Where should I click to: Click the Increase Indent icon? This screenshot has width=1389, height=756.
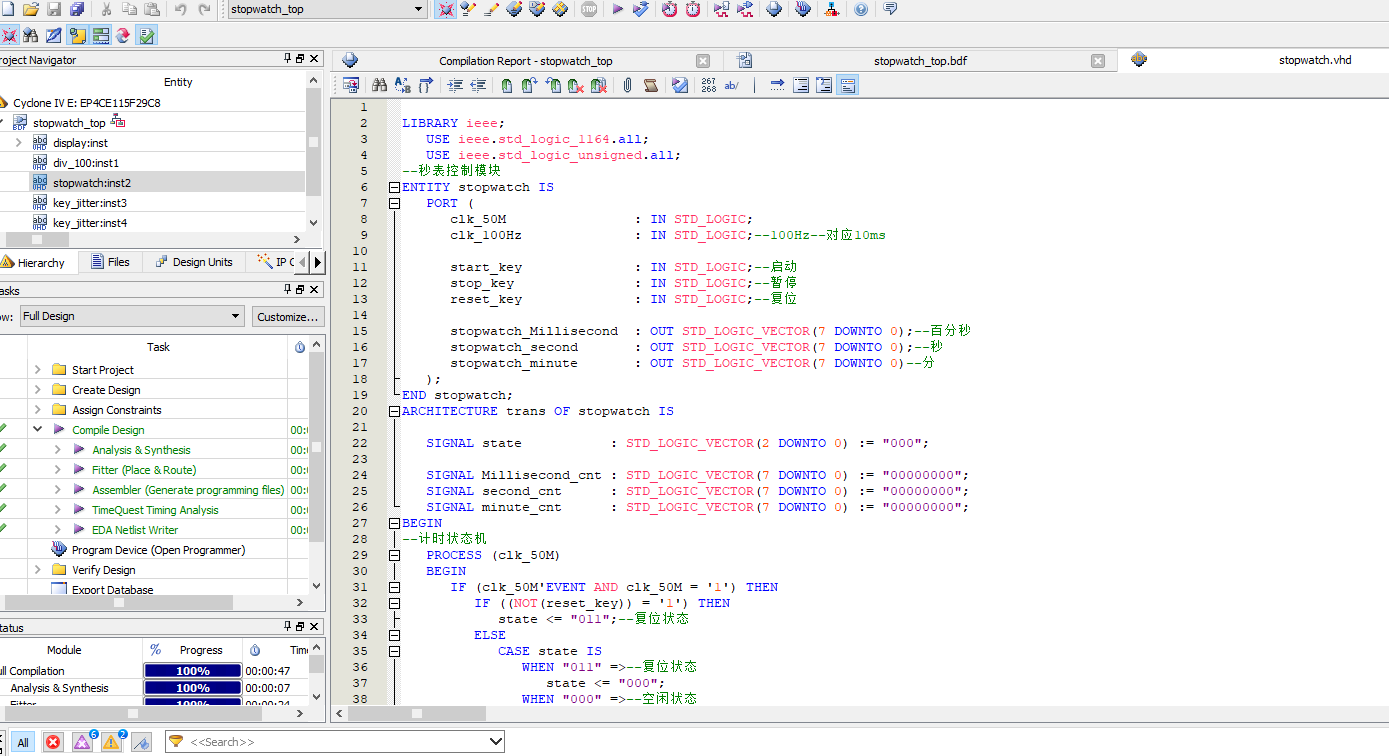click(455, 85)
